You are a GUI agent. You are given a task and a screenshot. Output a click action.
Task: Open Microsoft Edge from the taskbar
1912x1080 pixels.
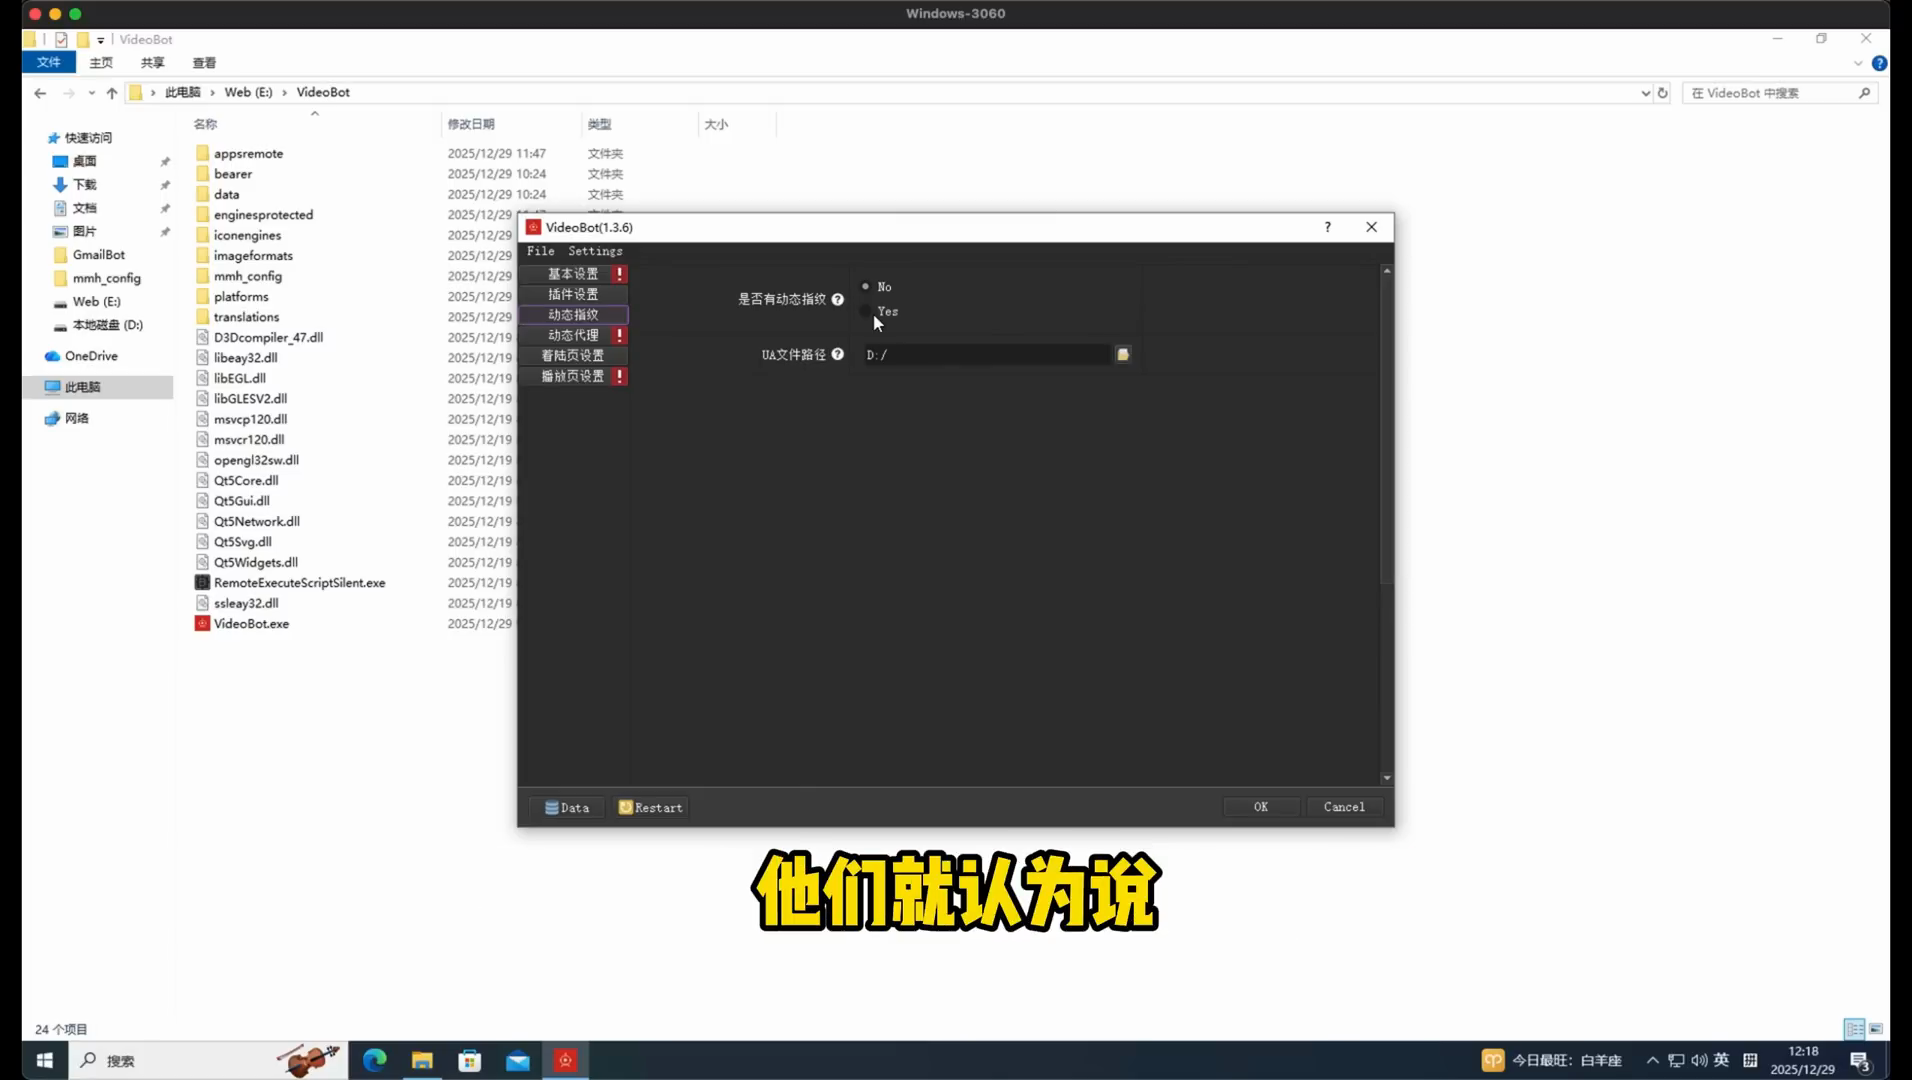coord(375,1060)
